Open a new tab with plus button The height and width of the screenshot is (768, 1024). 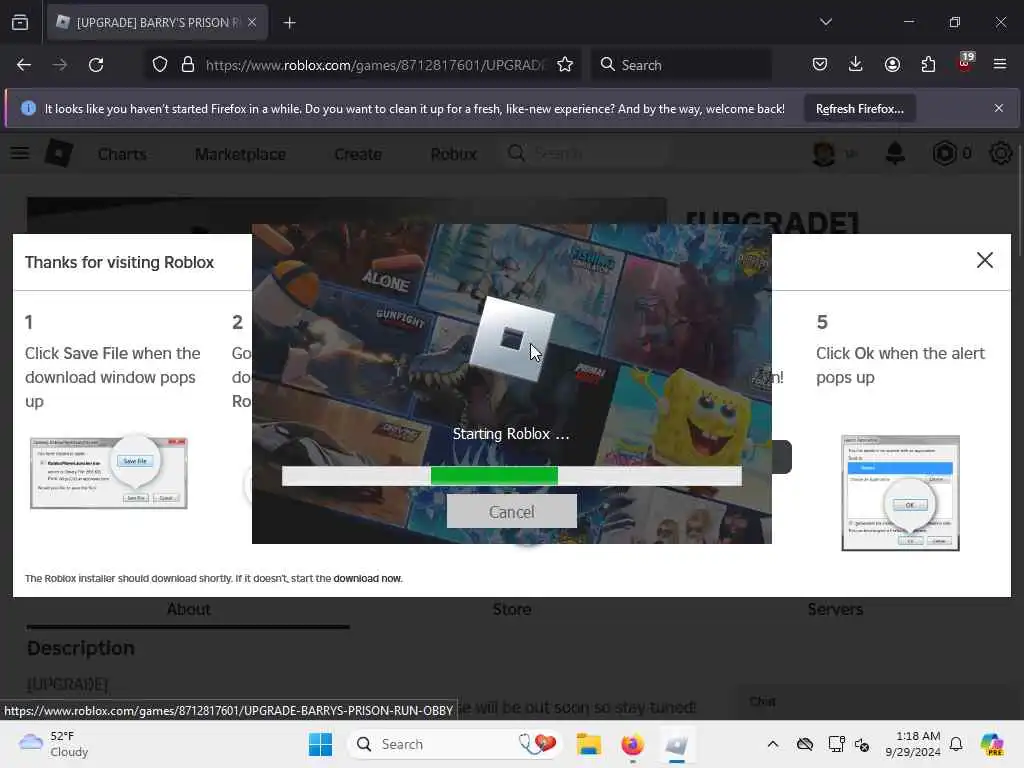point(289,23)
